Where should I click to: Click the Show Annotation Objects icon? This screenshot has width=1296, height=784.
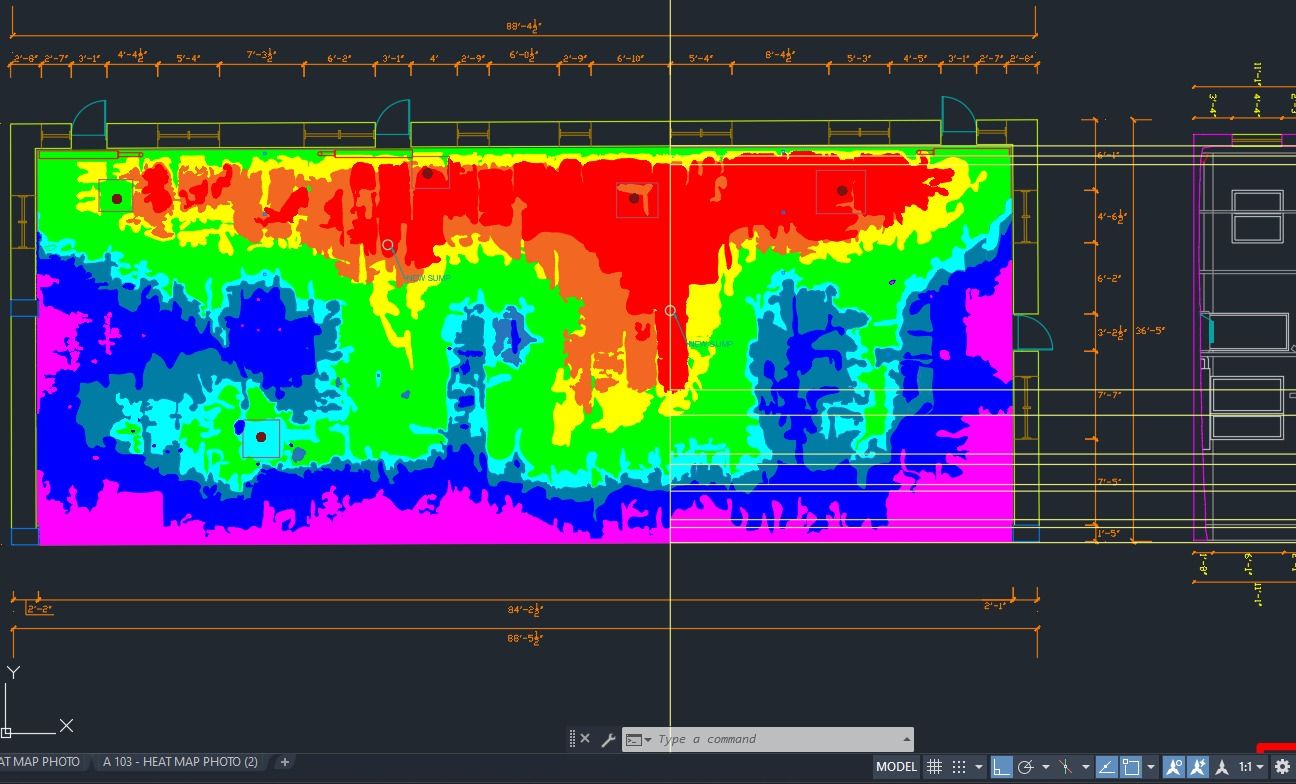(x=1174, y=767)
